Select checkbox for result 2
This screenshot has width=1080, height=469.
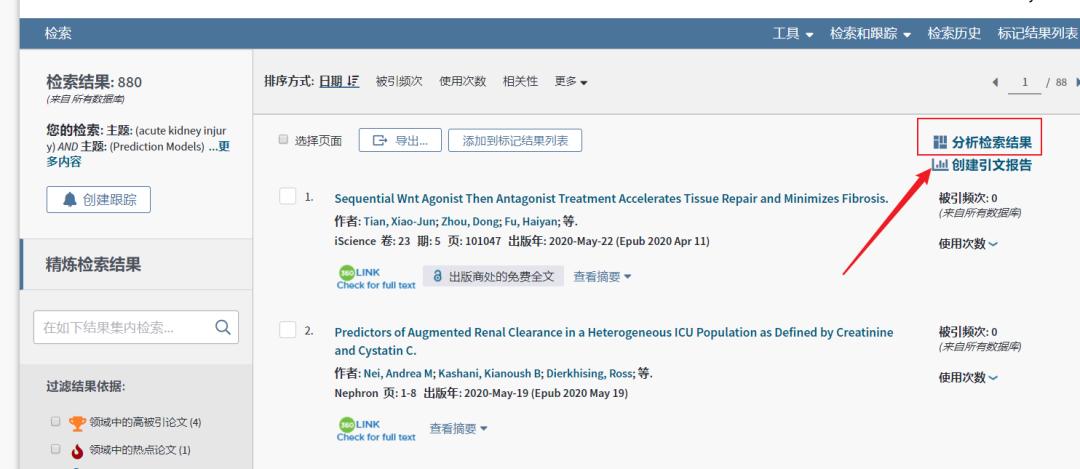(x=287, y=330)
